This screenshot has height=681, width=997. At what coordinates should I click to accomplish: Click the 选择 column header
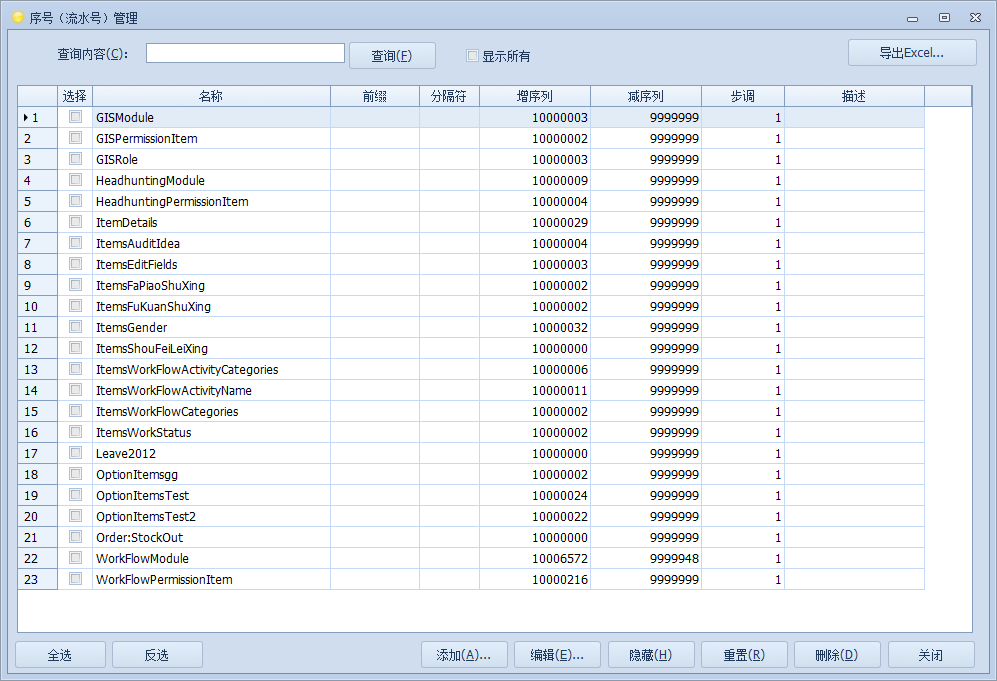(75, 96)
